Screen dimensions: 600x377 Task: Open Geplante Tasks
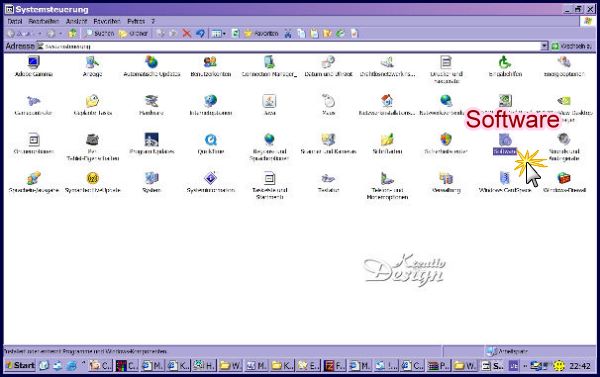pyautogui.click(x=92, y=105)
